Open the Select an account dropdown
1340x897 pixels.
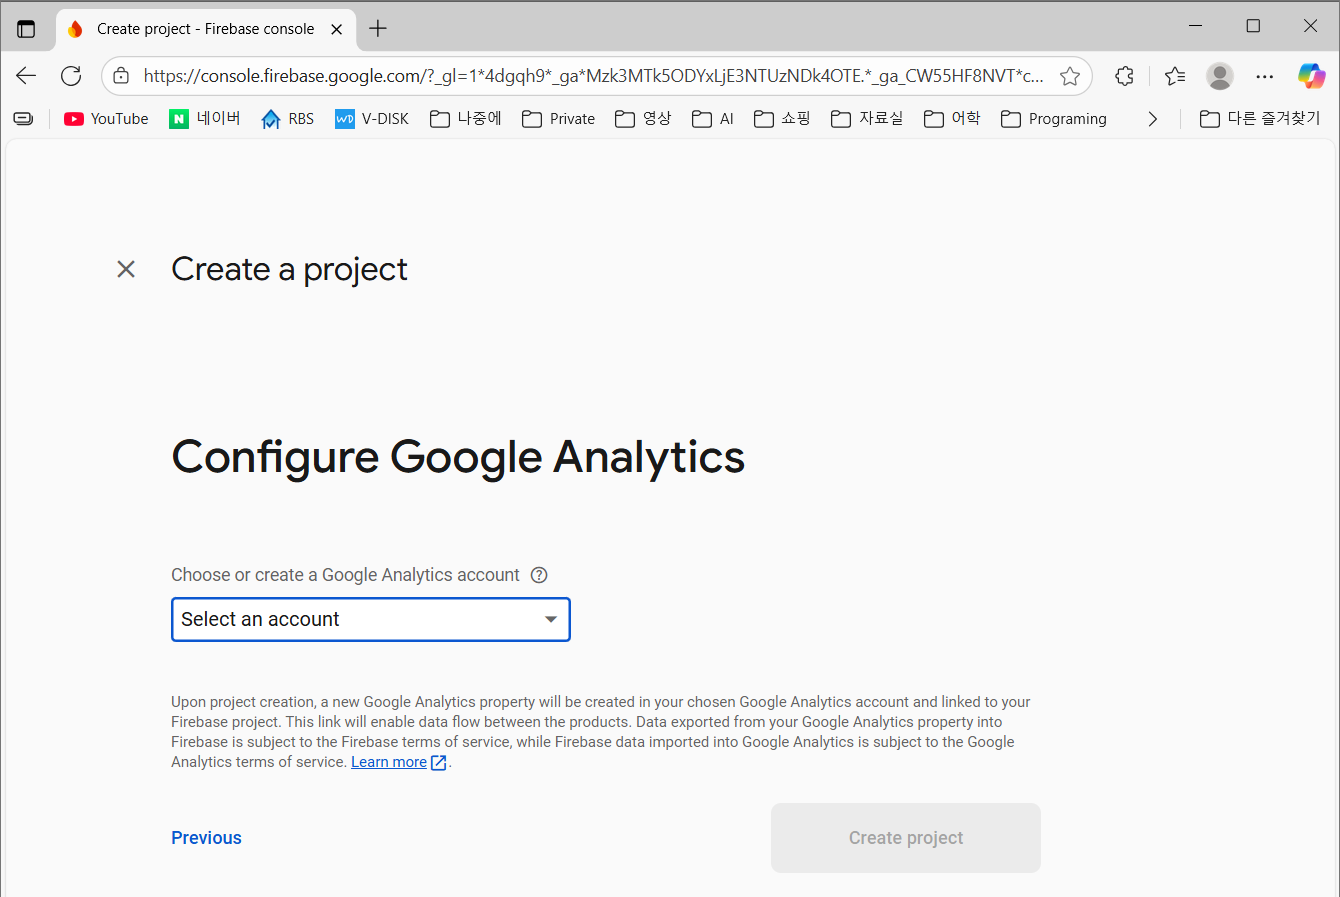(x=371, y=619)
